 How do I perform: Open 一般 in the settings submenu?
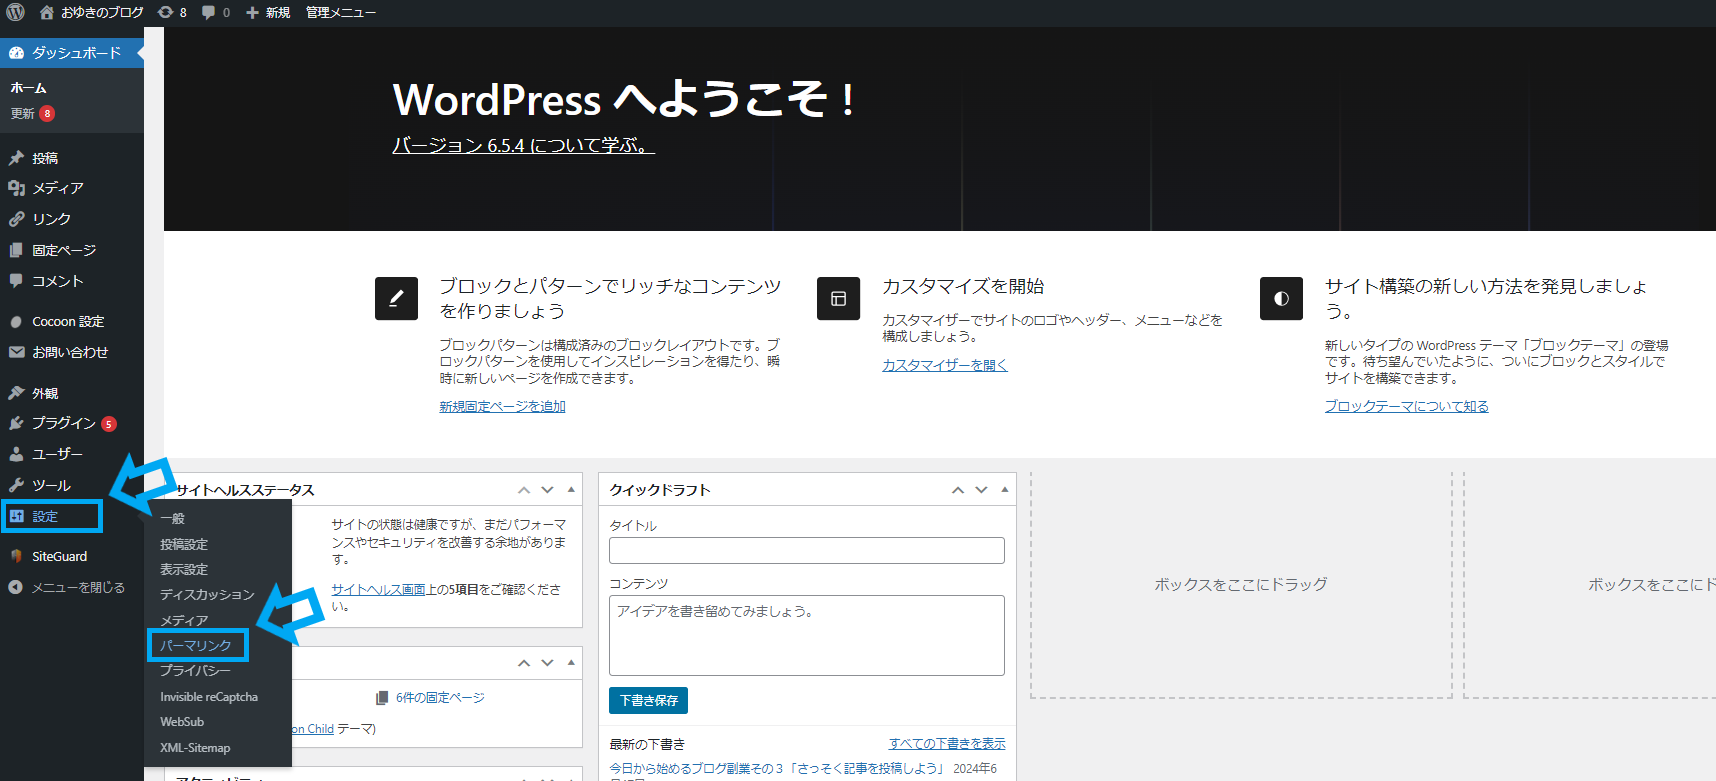coord(172,519)
